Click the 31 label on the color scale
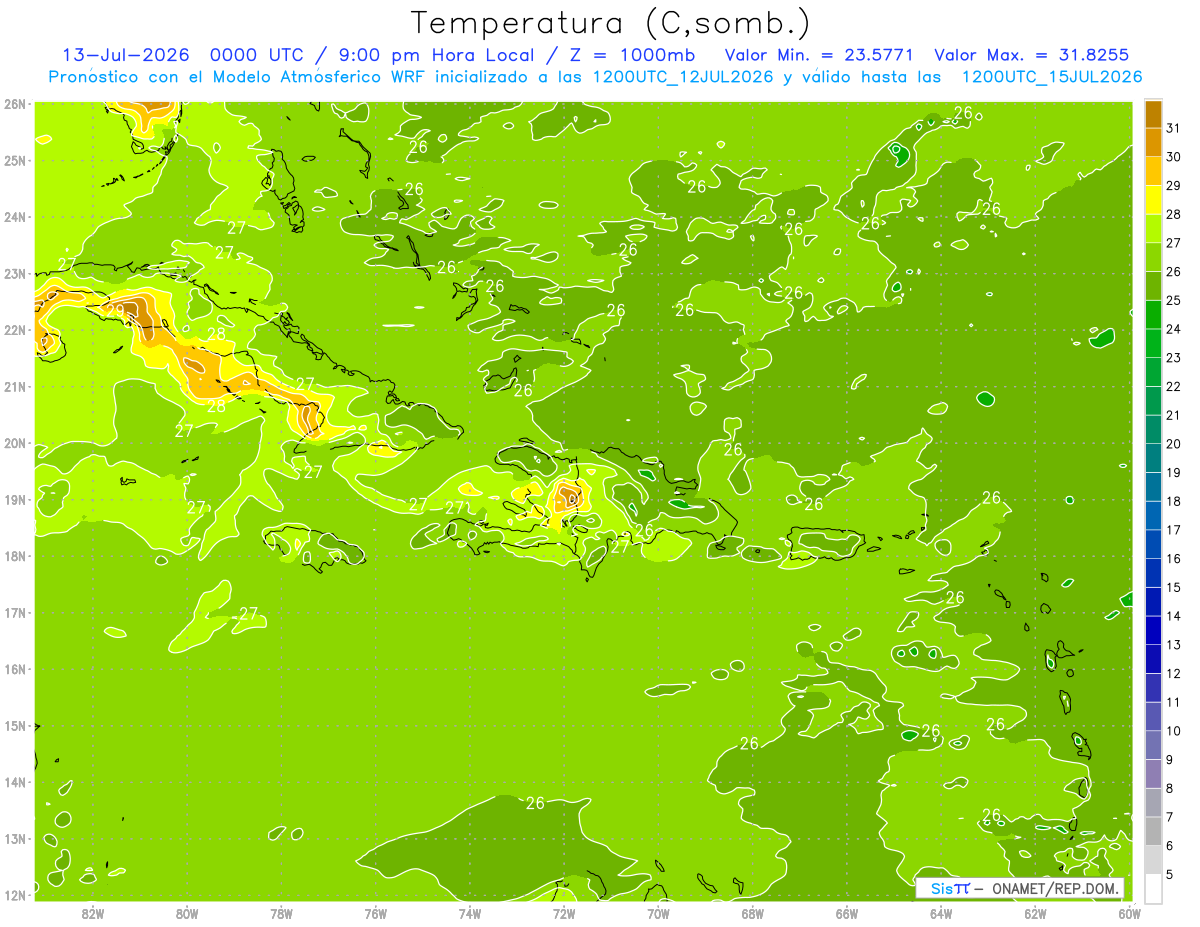1200x927 pixels. click(1174, 128)
